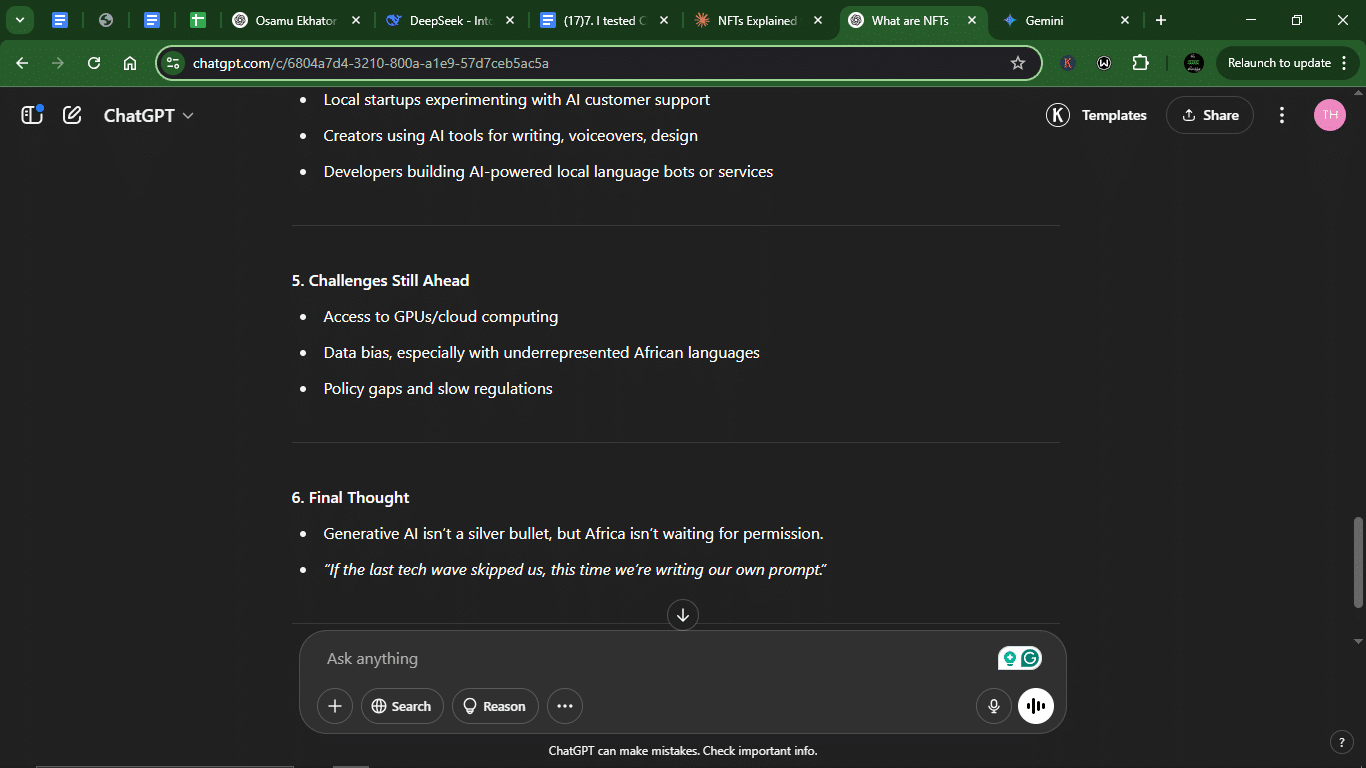1366x768 pixels.
Task: Open the Extensions puzzle menu
Action: (x=1140, y=63)
